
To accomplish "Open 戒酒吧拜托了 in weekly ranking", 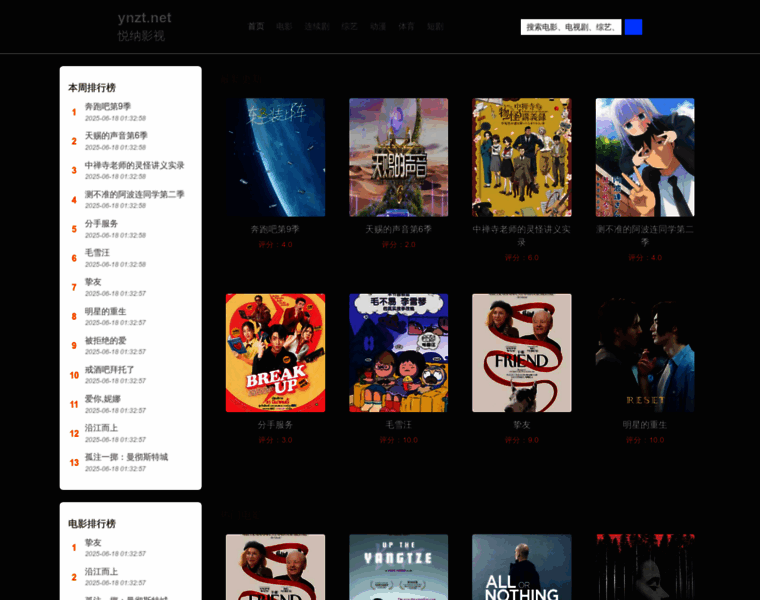I will [110, 369].
